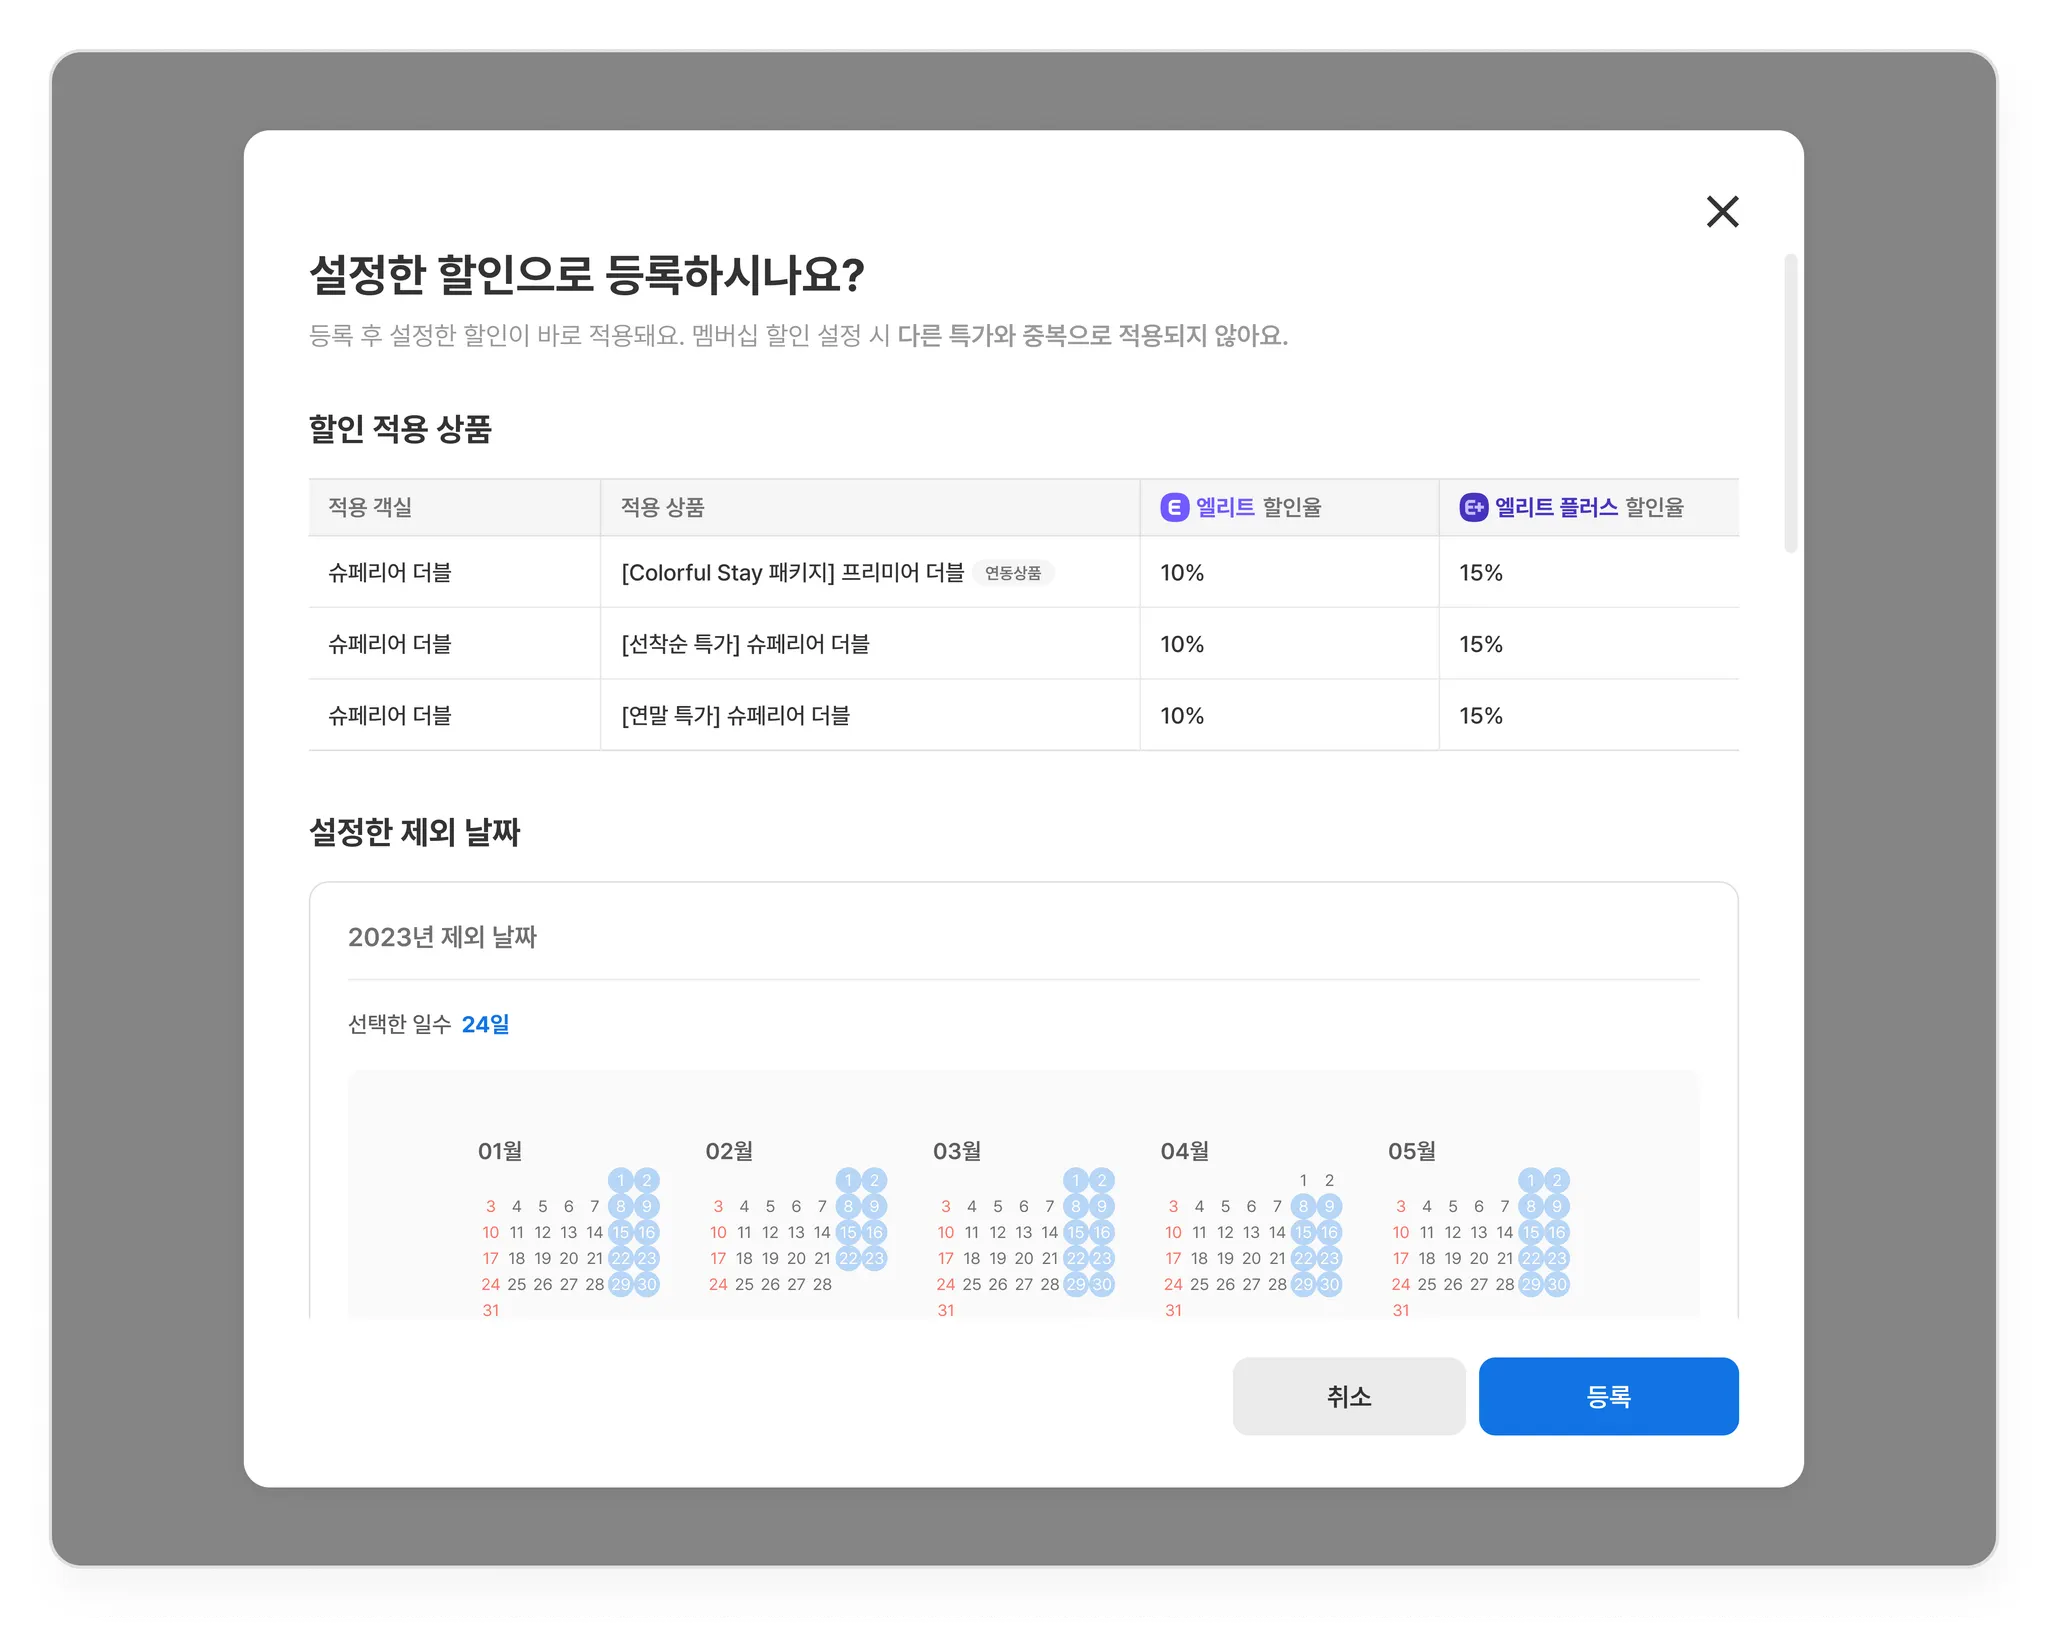2048x1634 pixels.
Task: Click the purple Elite membership icon
Action: click(1173, 508)
